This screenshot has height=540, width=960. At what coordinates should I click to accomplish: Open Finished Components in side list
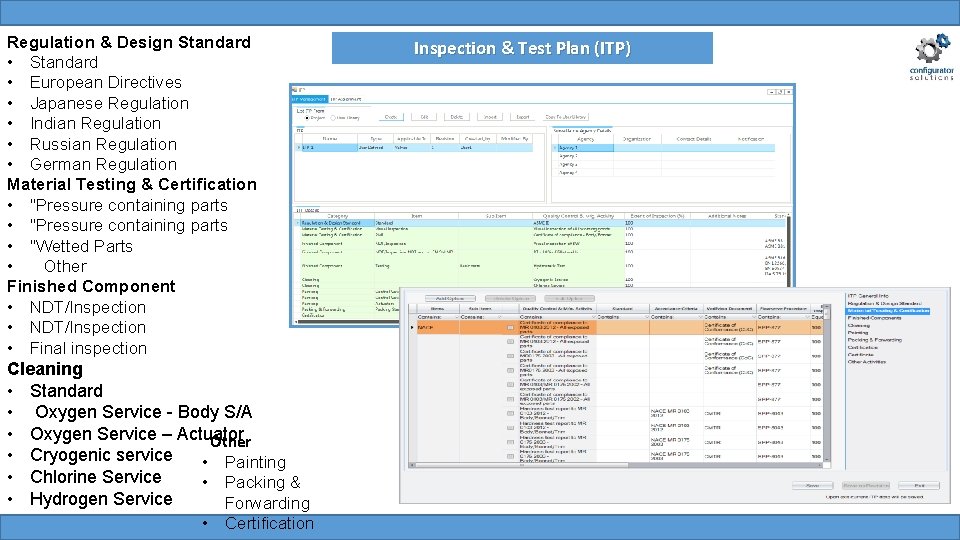pyautogui.click(x=874, y=318)
